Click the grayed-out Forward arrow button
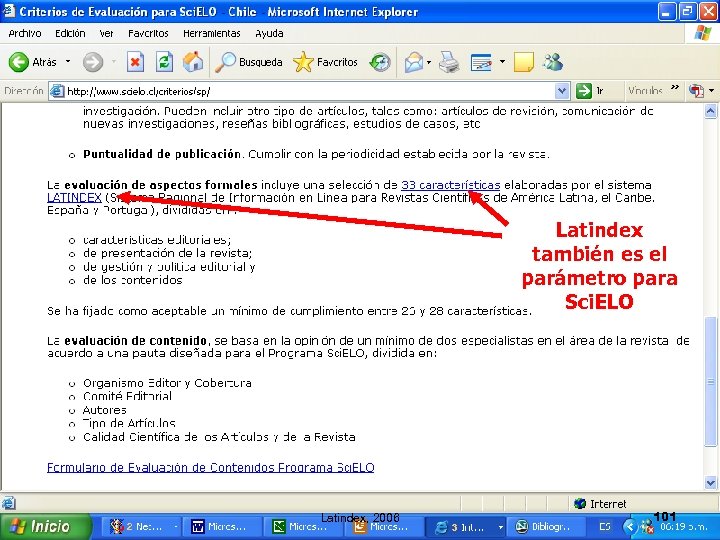Image resolution: width=720 pixels, height=540 pixels. [x=93, y=62]
